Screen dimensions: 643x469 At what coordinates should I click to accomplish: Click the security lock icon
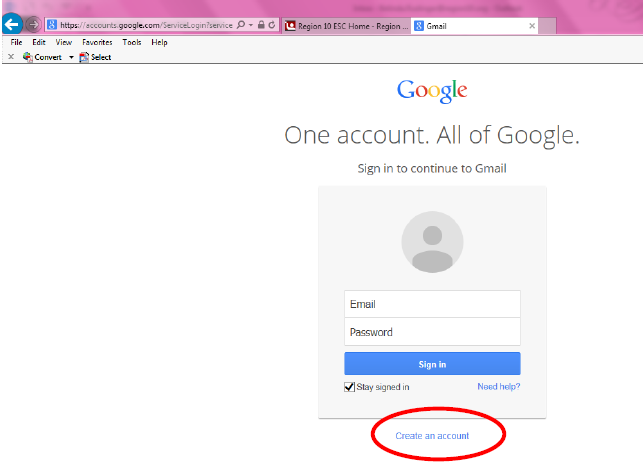261,25
